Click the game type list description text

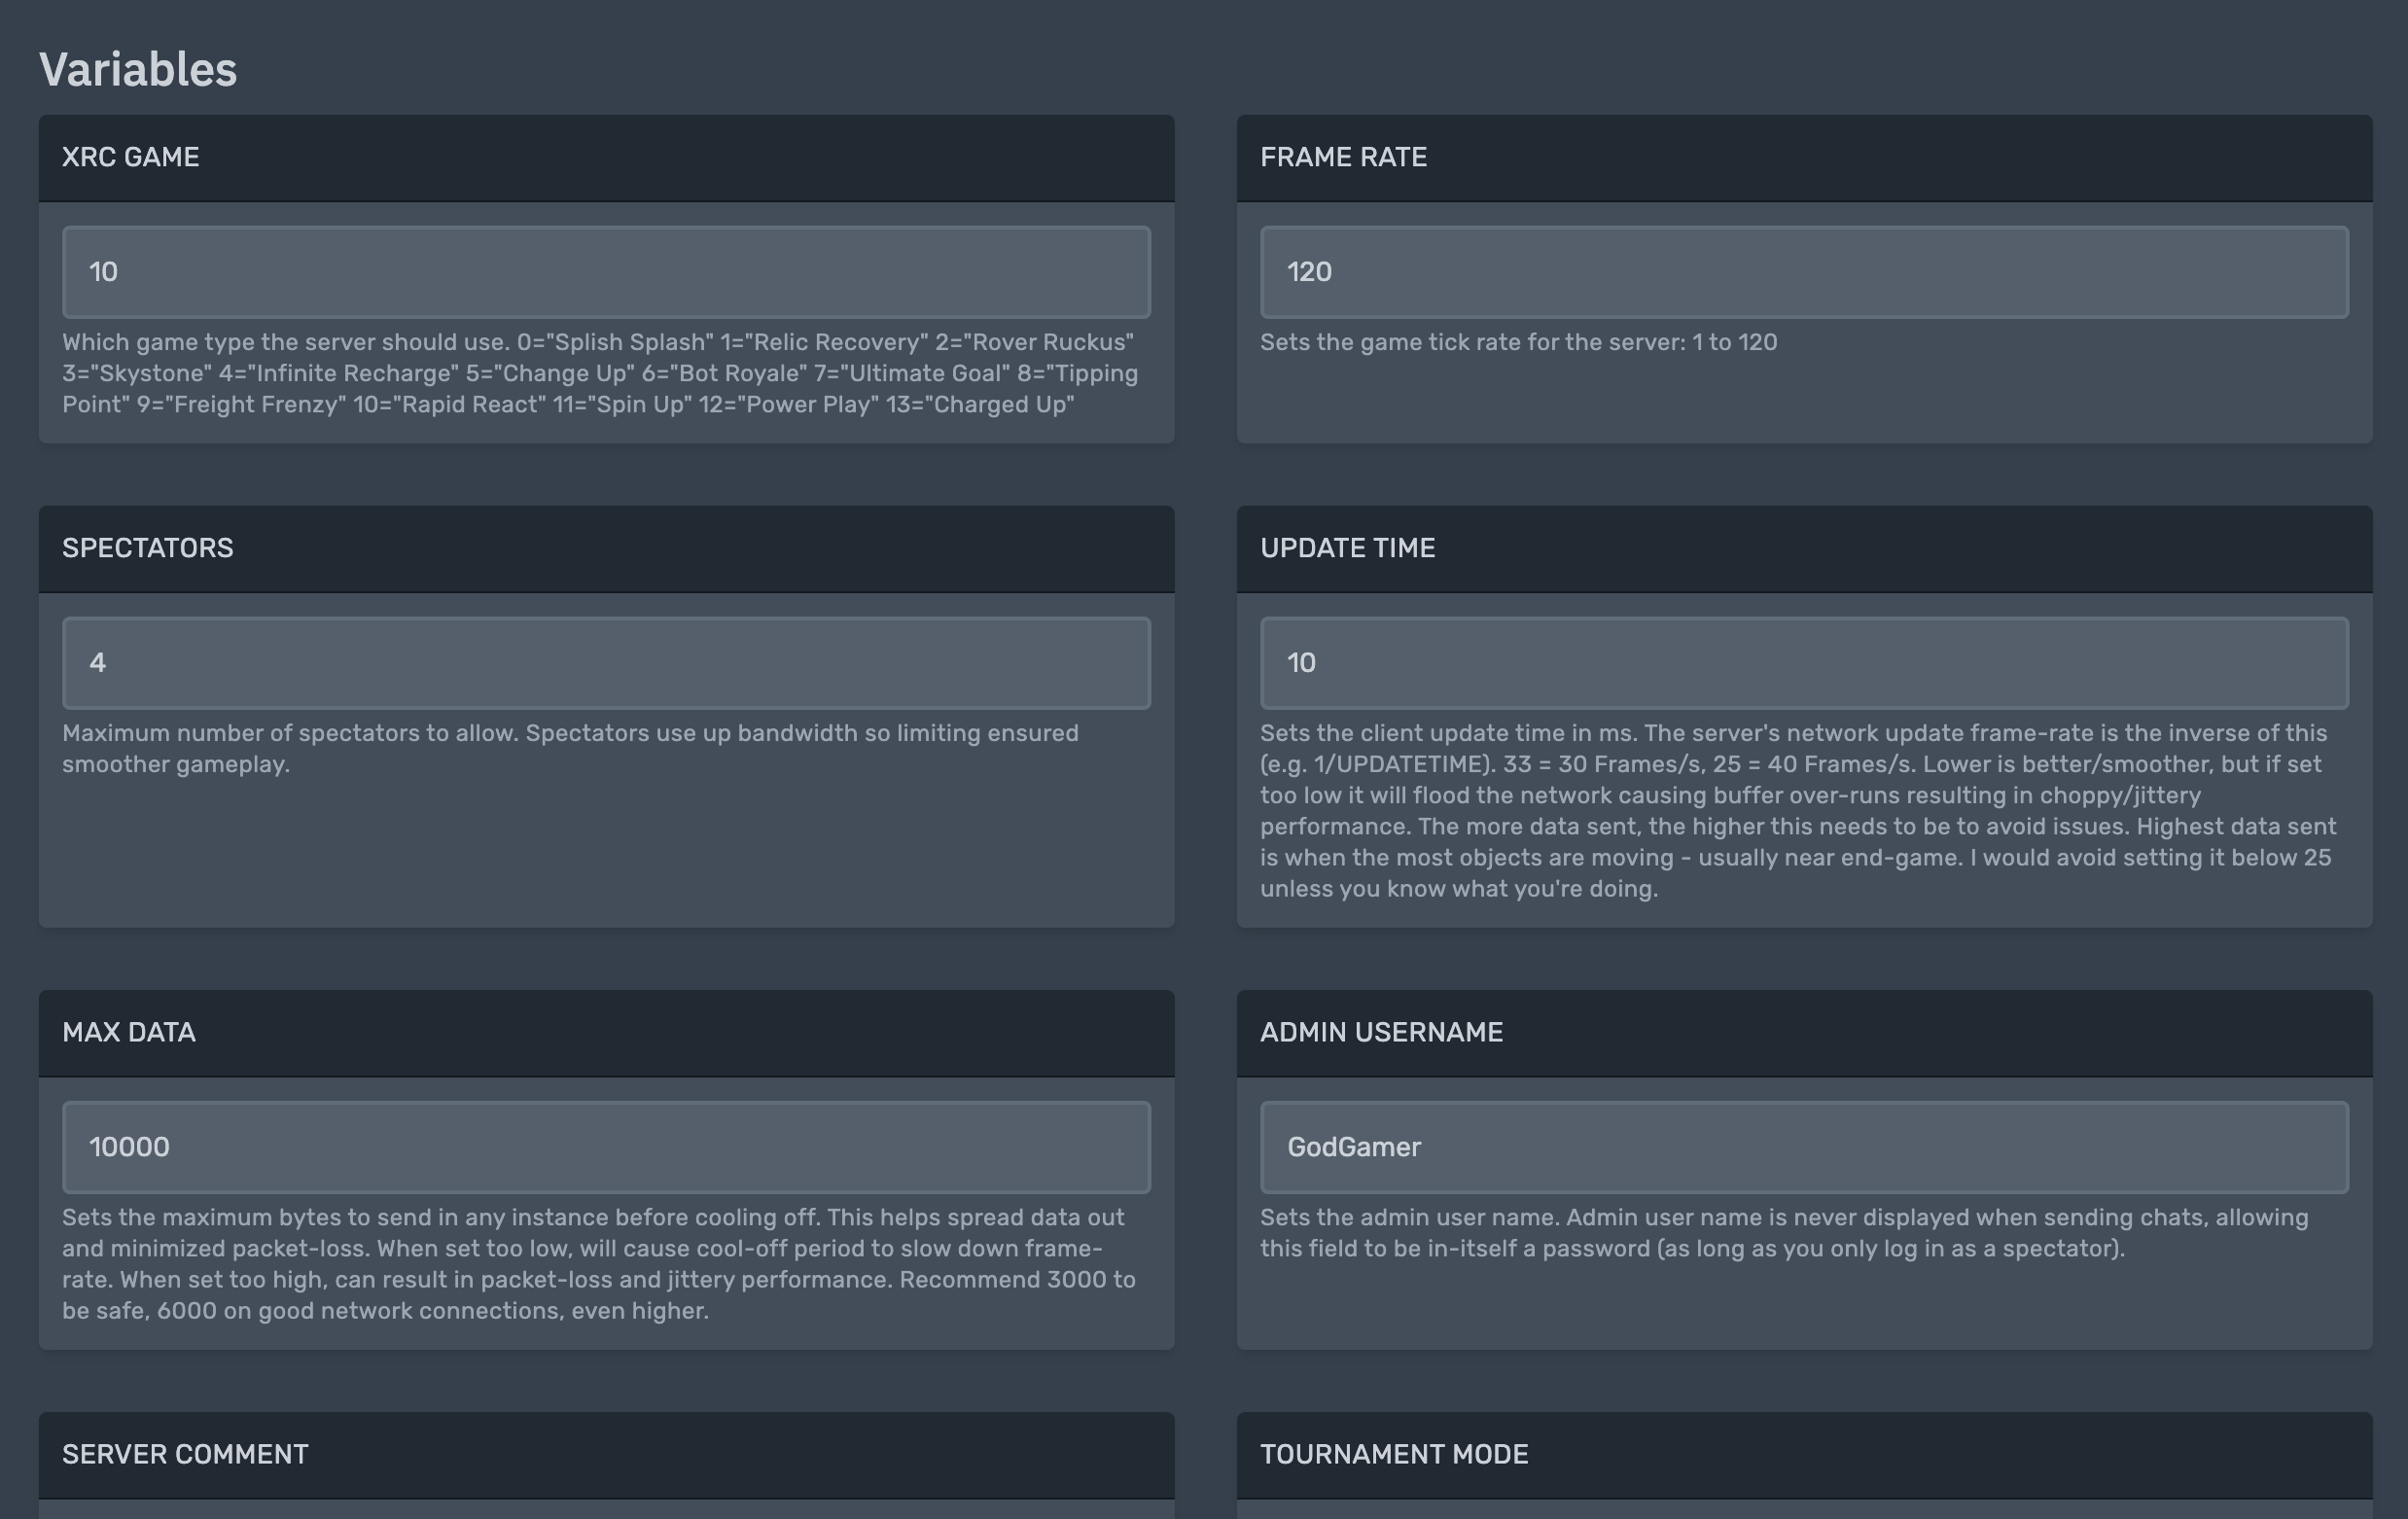pos(600,373)
